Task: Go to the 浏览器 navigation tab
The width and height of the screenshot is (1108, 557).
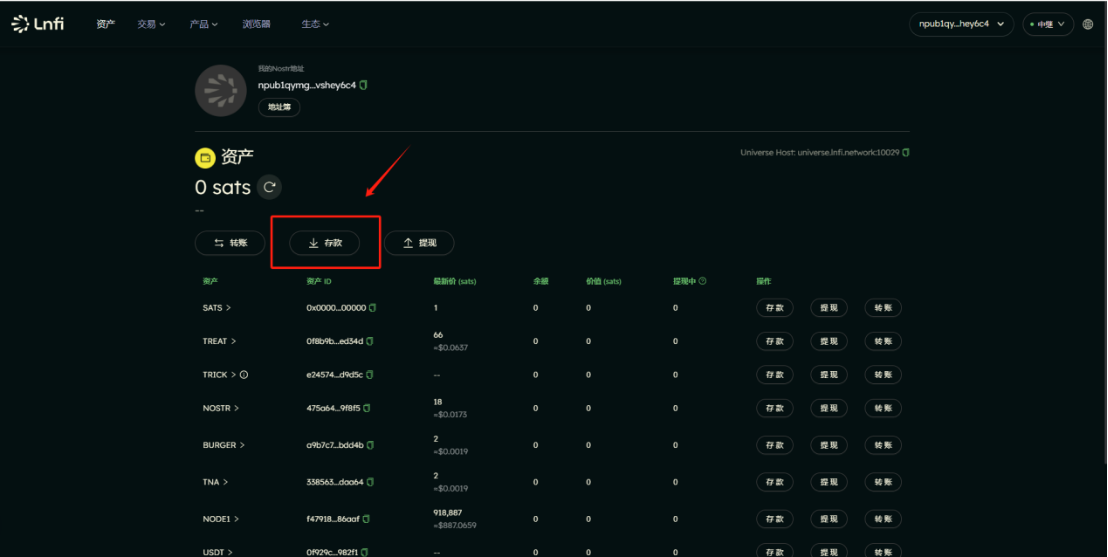Action: pyautogui.click(x=256, y=24)
